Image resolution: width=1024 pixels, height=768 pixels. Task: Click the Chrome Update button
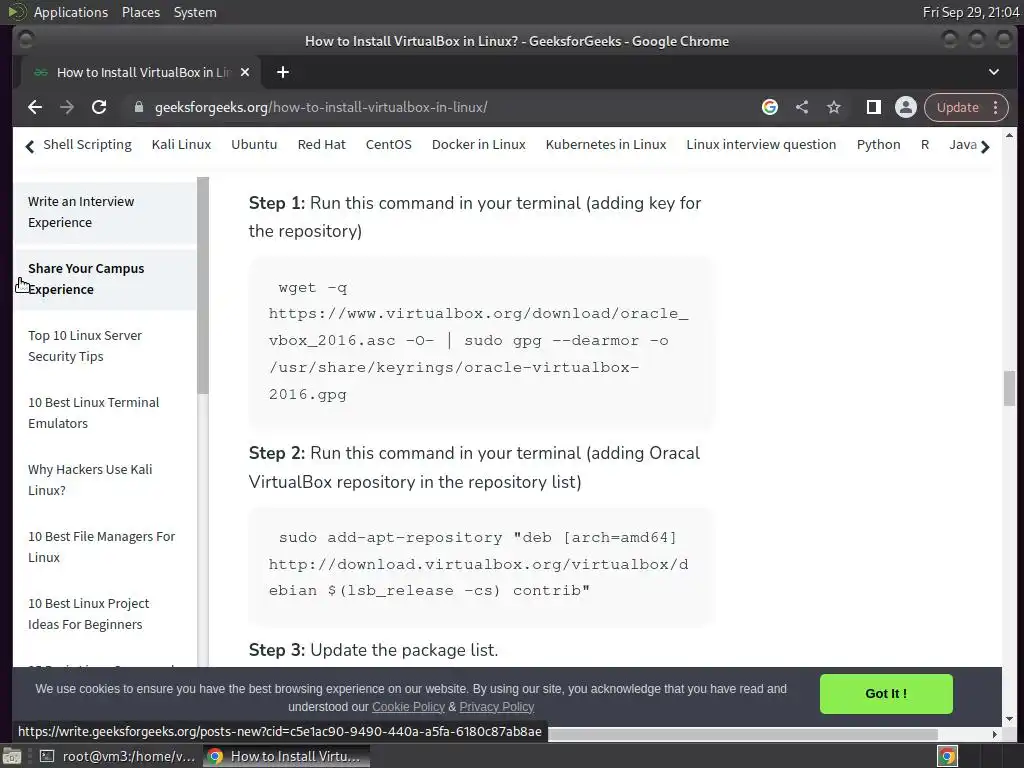coord(957,107)
